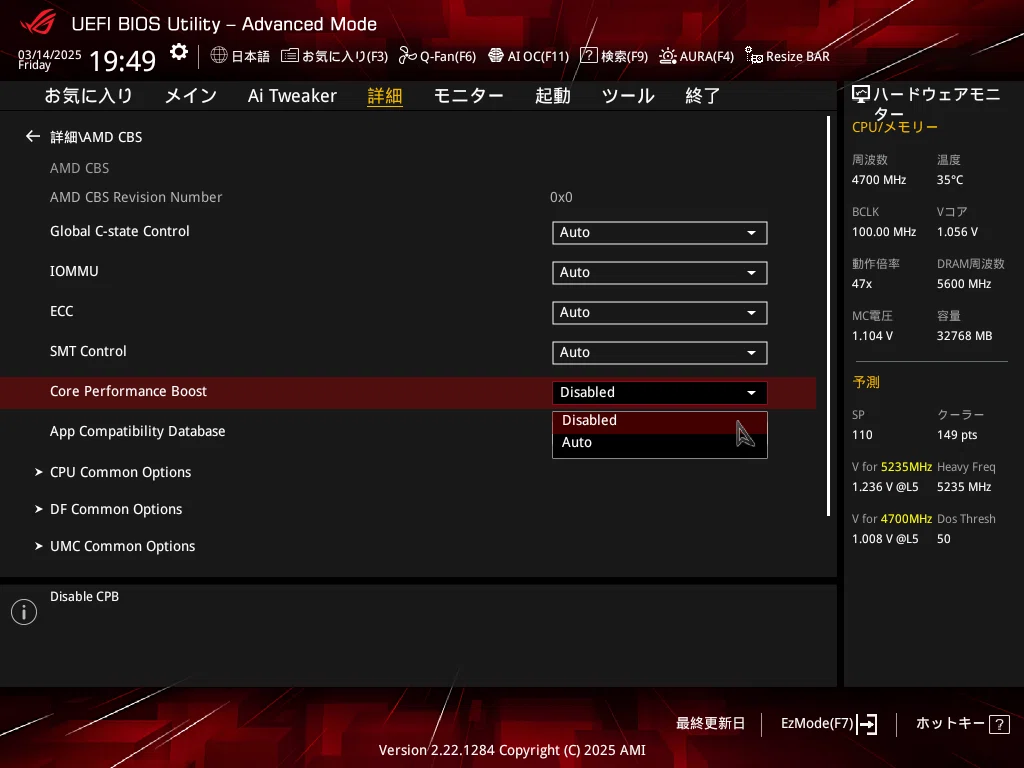Screen dimensions: 1024x768
Task: Select the Core Performance Boost row label
Action: point(128,391)
